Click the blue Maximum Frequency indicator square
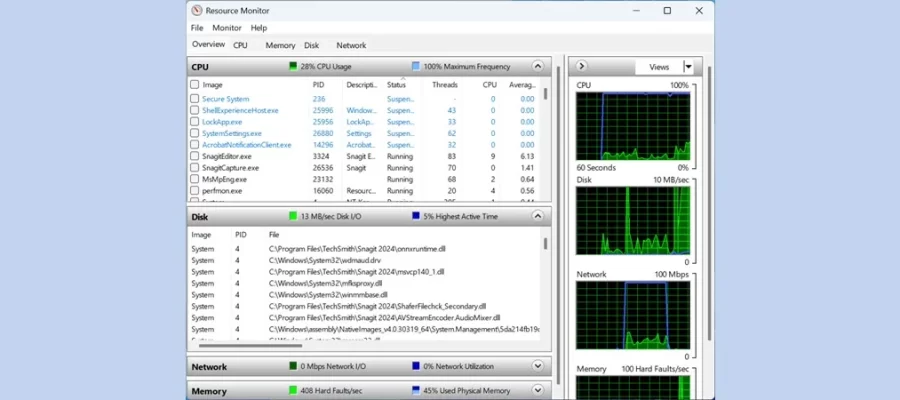 [416, 67]
